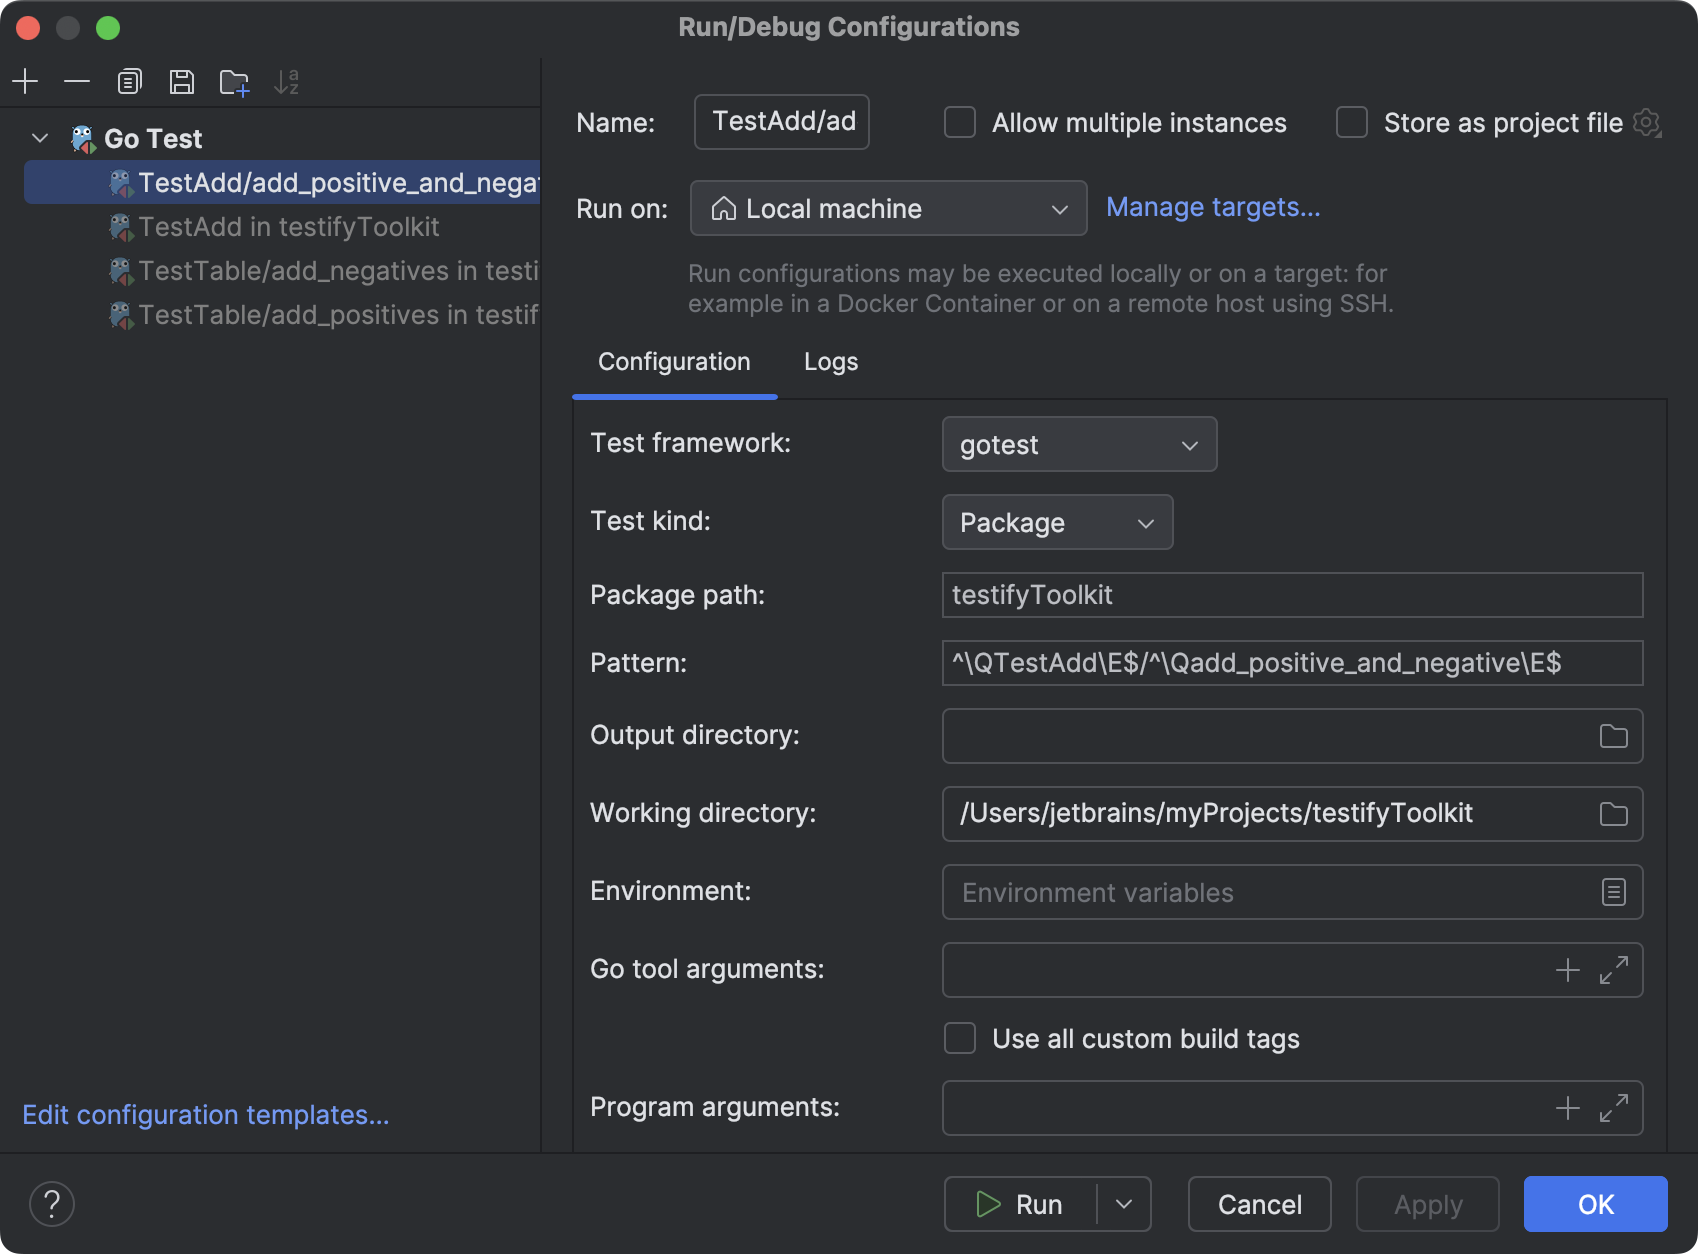Viewport: 1698px width, 1254px height.
Task: Enable Allow multiple instances
Action: 959,122
